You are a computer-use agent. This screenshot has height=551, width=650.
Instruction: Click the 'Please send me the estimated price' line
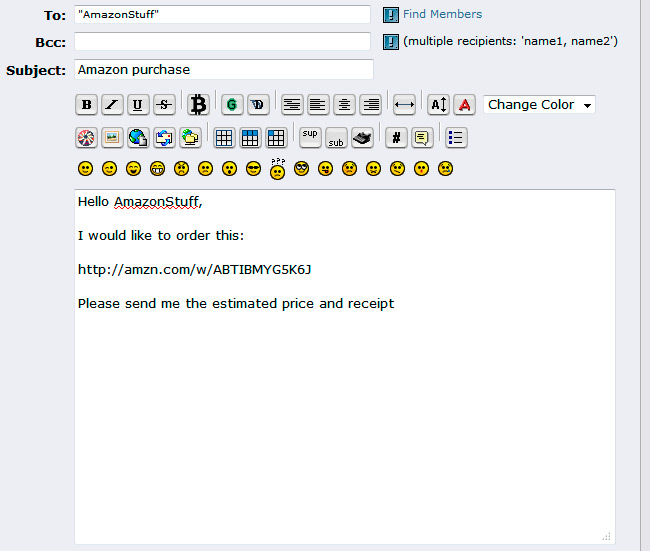coord(236,304)
